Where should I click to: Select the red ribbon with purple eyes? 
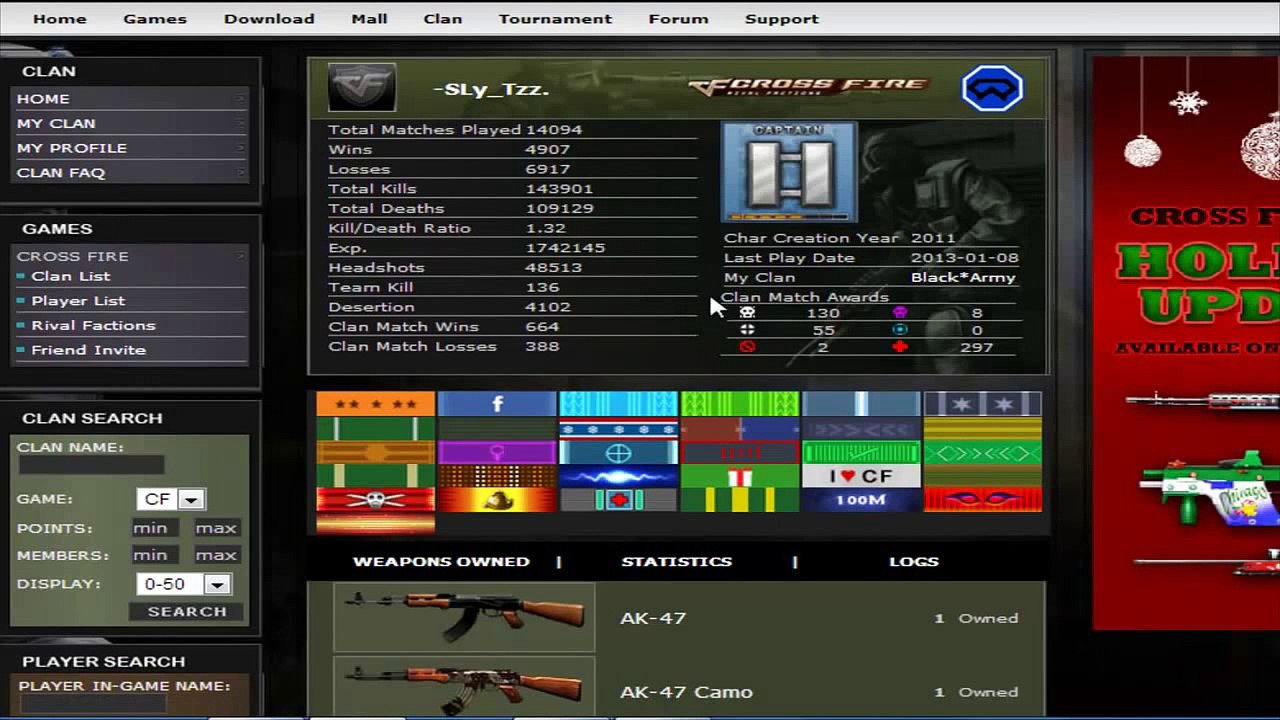(x=983, y=500)
